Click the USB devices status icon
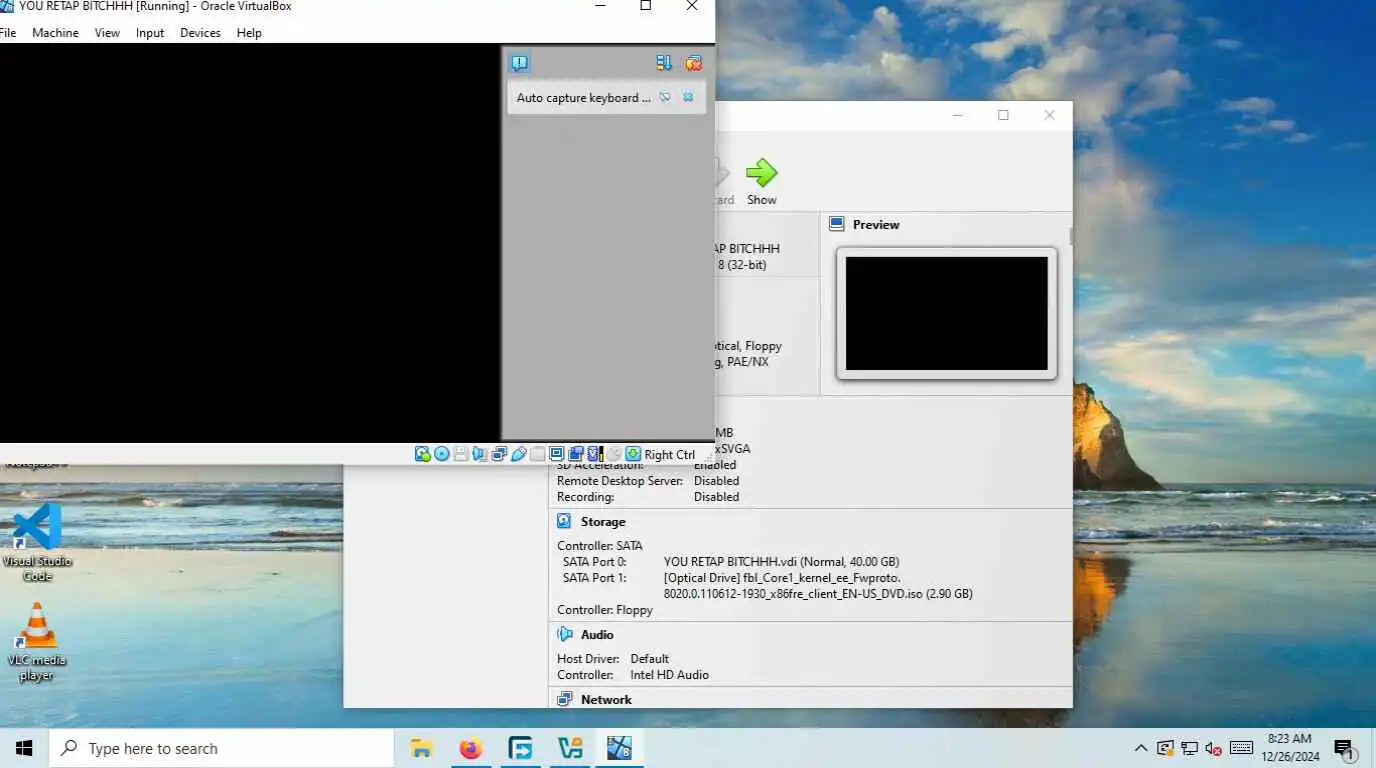This screenshot has width=1376, height=768. click(518, 454)
